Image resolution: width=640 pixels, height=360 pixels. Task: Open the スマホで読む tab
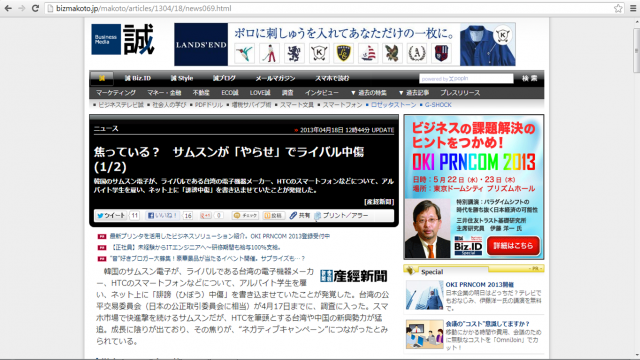(332, 78)
